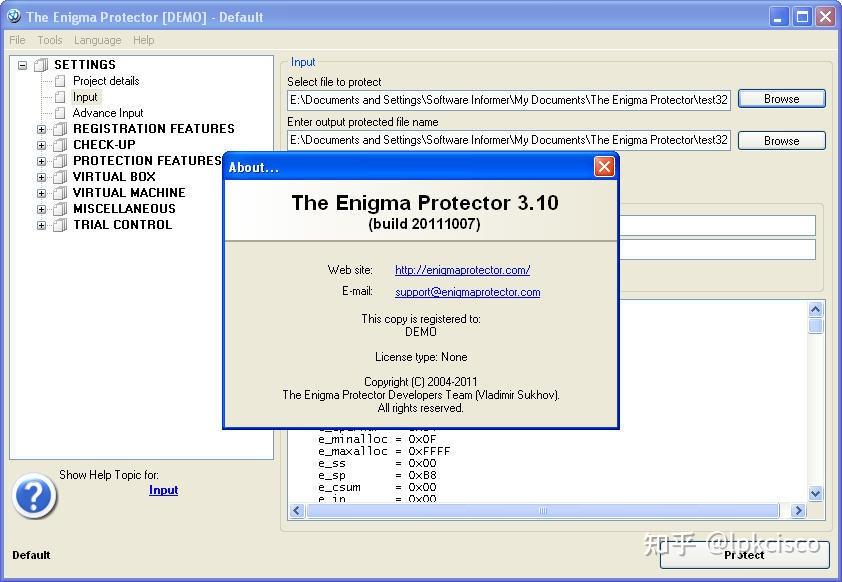Click the TRIAL CONTROL folder icon
842x582 pixels.
[60, 225]
